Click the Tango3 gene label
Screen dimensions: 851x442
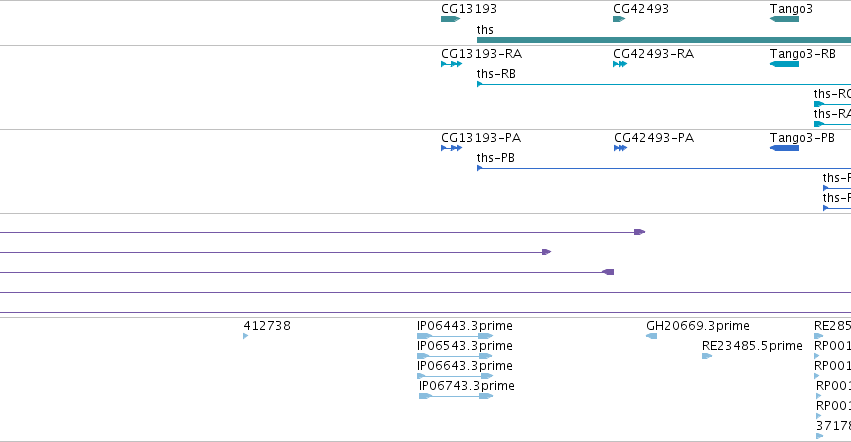(791, 9)
